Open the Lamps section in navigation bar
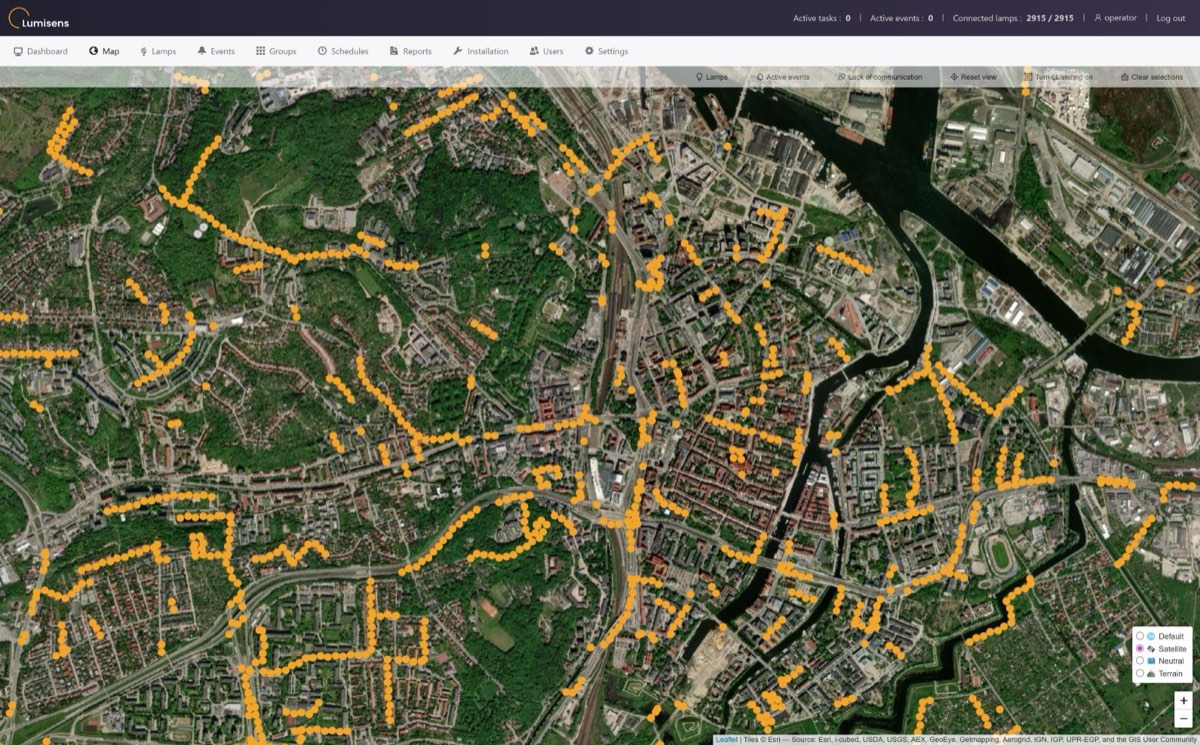 [158, 51]
